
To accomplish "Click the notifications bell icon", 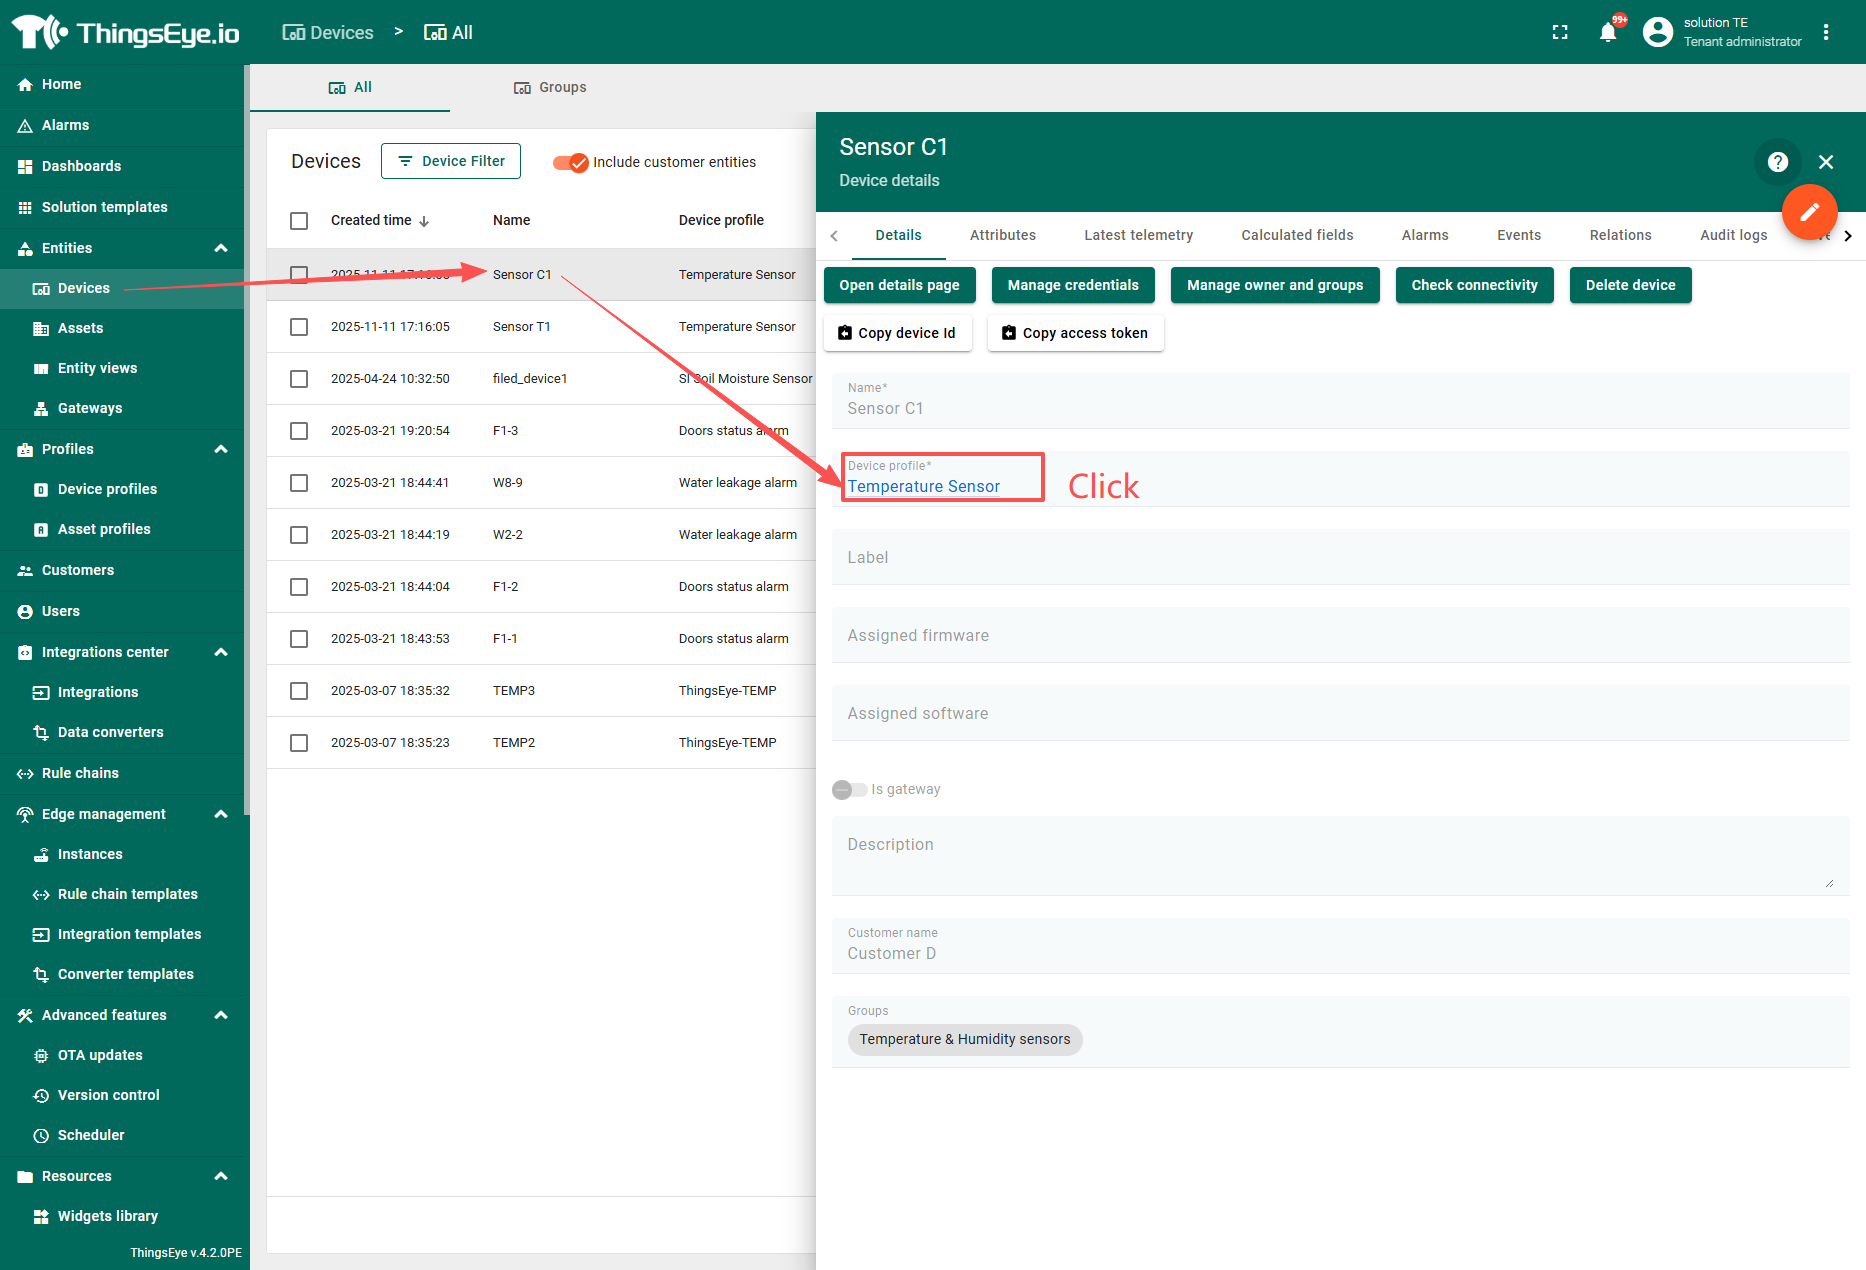I will pos(1607,32).
